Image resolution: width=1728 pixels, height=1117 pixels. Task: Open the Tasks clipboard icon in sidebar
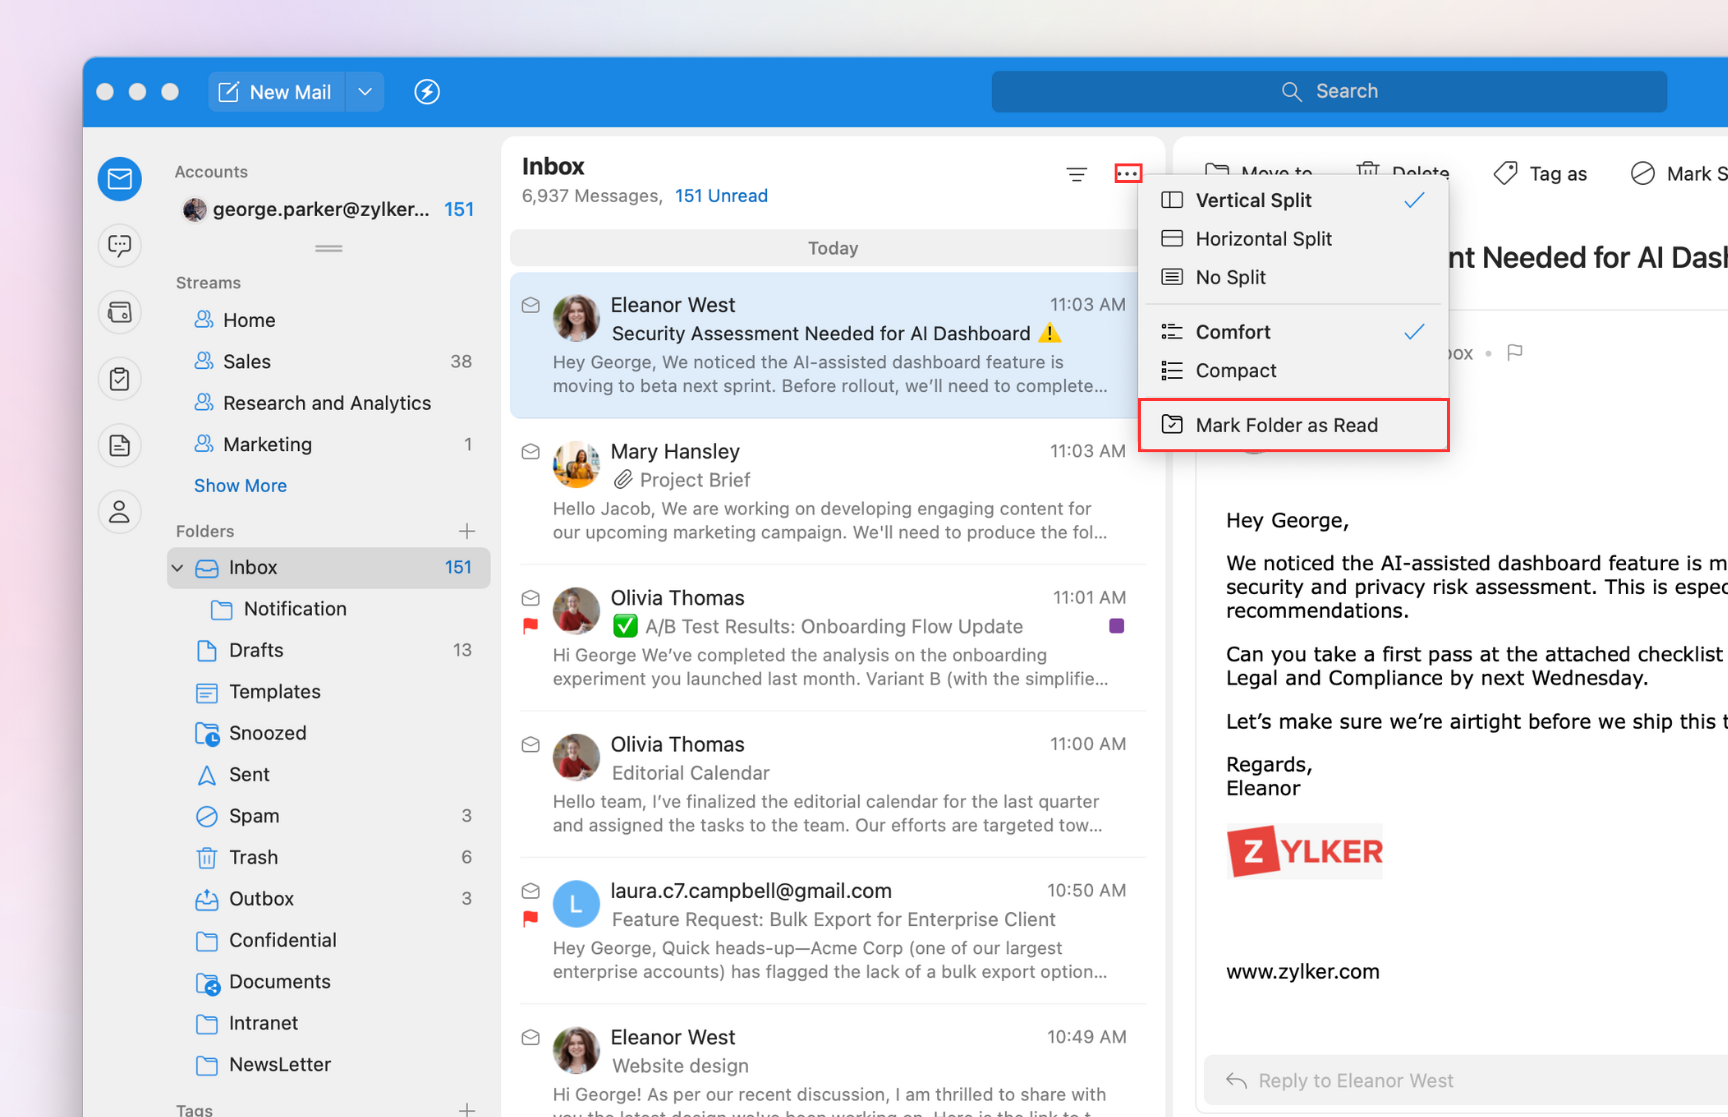pyautogui.click(x=120, y=379)
